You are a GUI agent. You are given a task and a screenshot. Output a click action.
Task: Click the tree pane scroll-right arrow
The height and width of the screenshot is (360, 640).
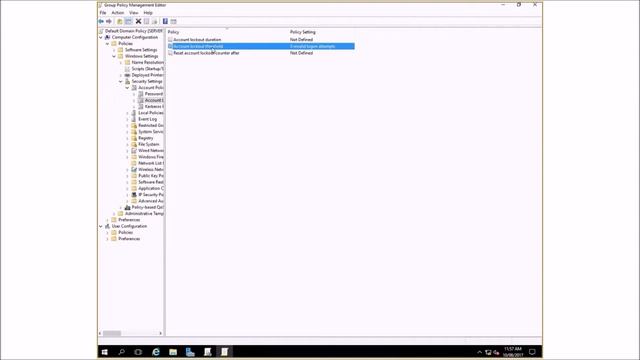(x=160, y=333)
